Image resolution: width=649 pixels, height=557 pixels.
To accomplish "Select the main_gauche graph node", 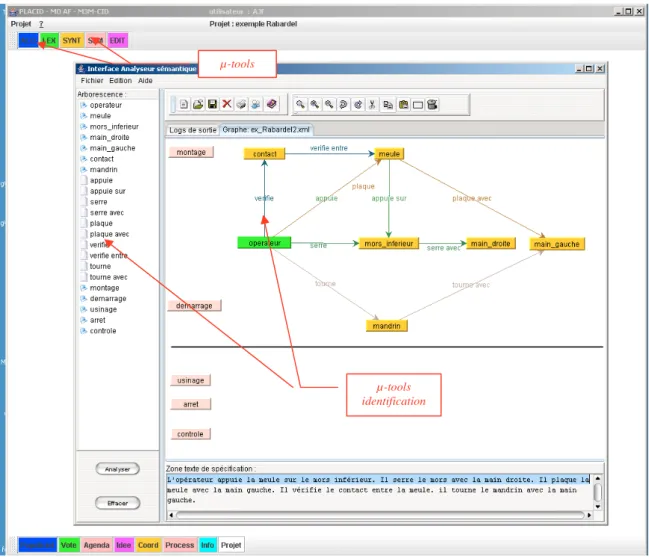I will pyautogui.click(x=557, y=244).
